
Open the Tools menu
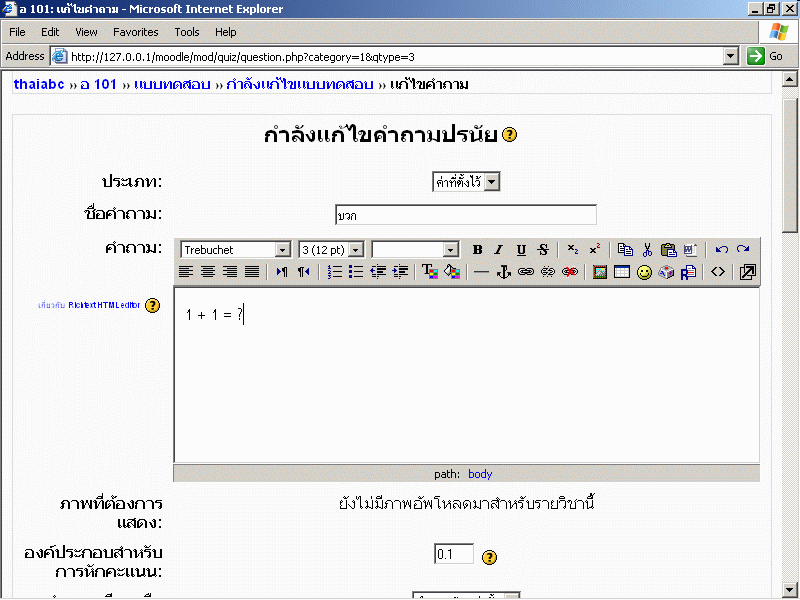pos(187,32)
